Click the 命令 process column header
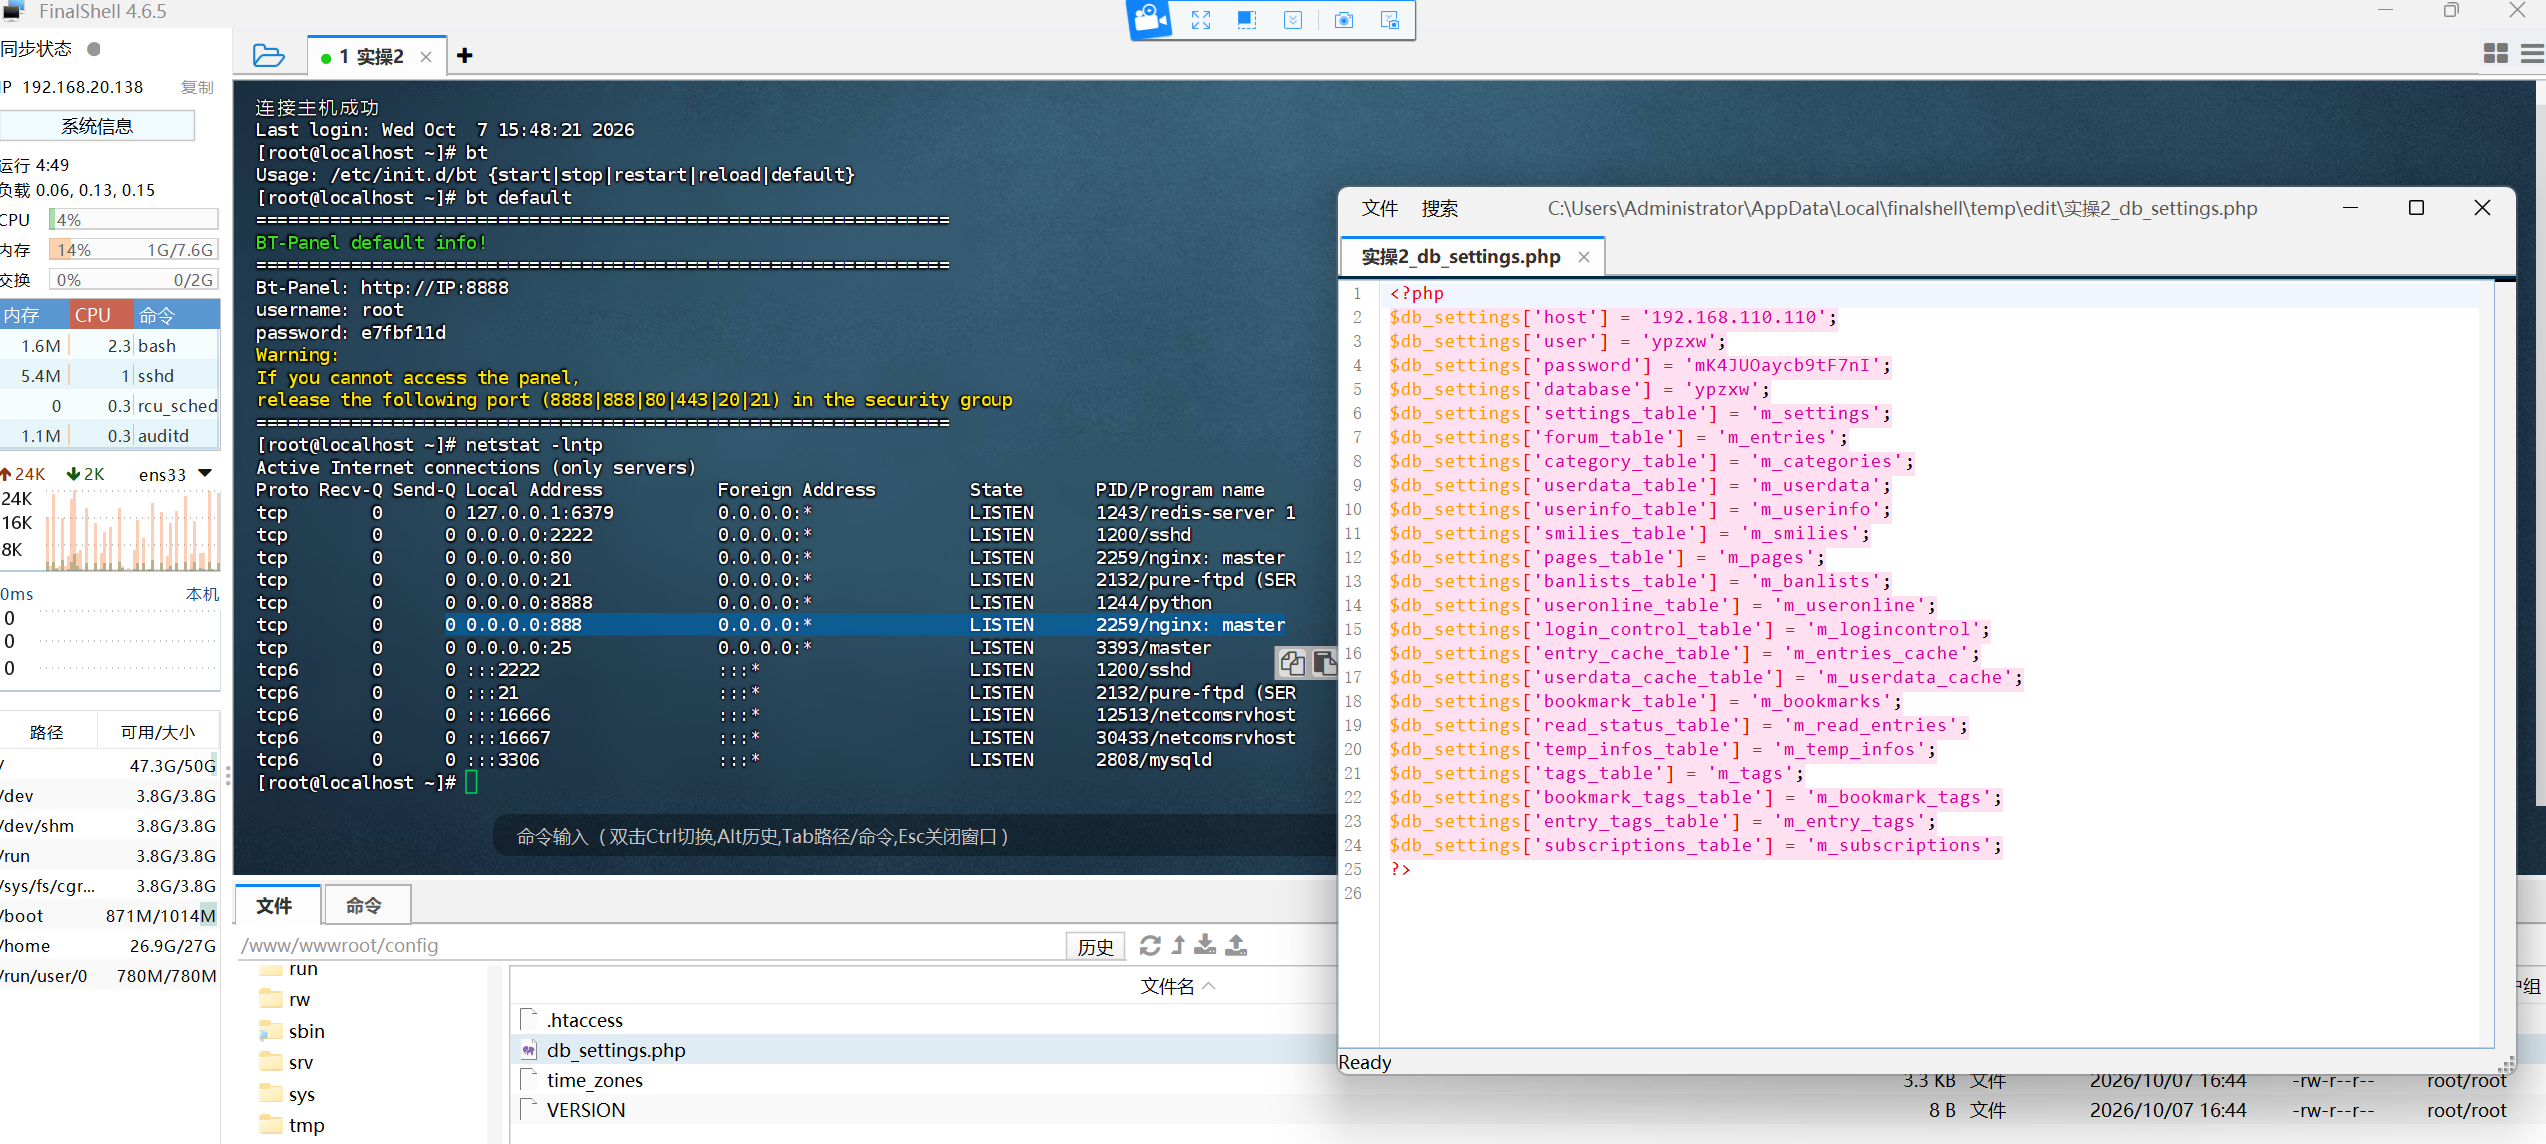Image resolution: width=2546 pixels, height=1144 pixels. (176, 315)
